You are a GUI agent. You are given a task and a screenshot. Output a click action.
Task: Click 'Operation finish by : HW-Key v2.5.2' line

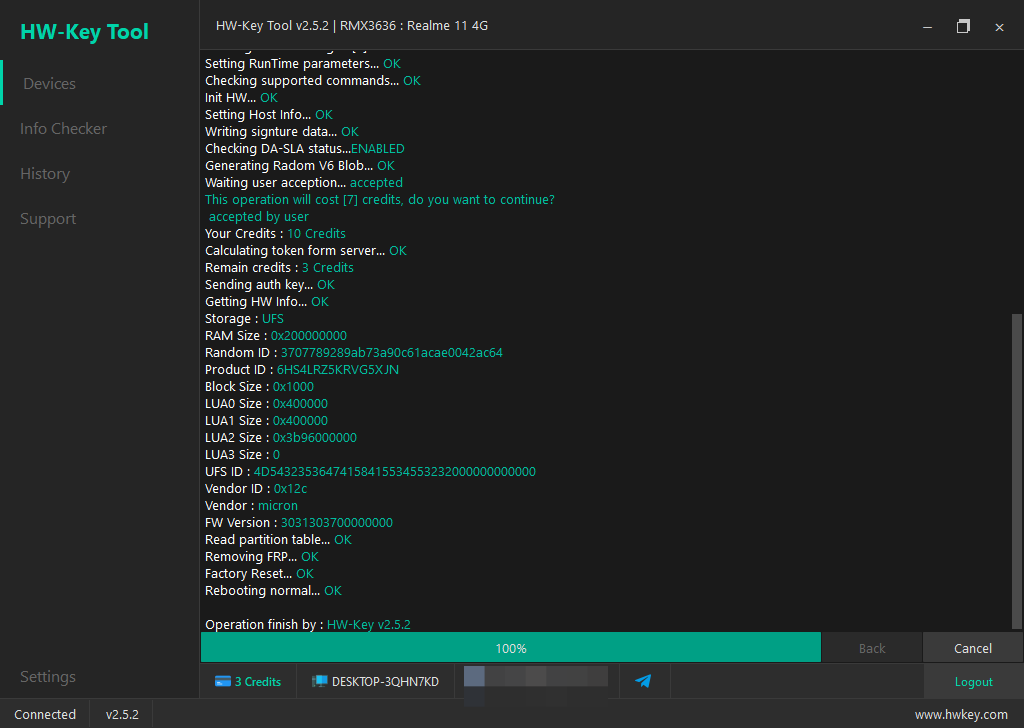[x=308, y=624]
